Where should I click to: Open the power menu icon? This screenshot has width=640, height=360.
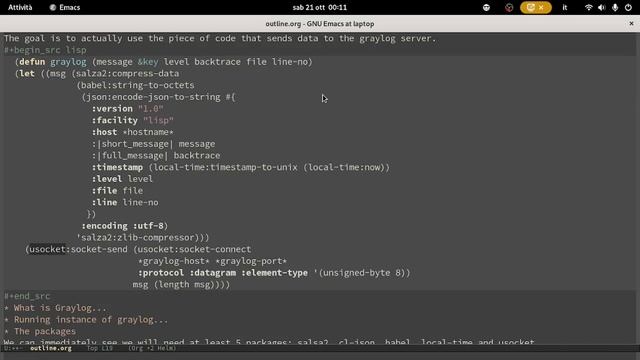[628, 7]
